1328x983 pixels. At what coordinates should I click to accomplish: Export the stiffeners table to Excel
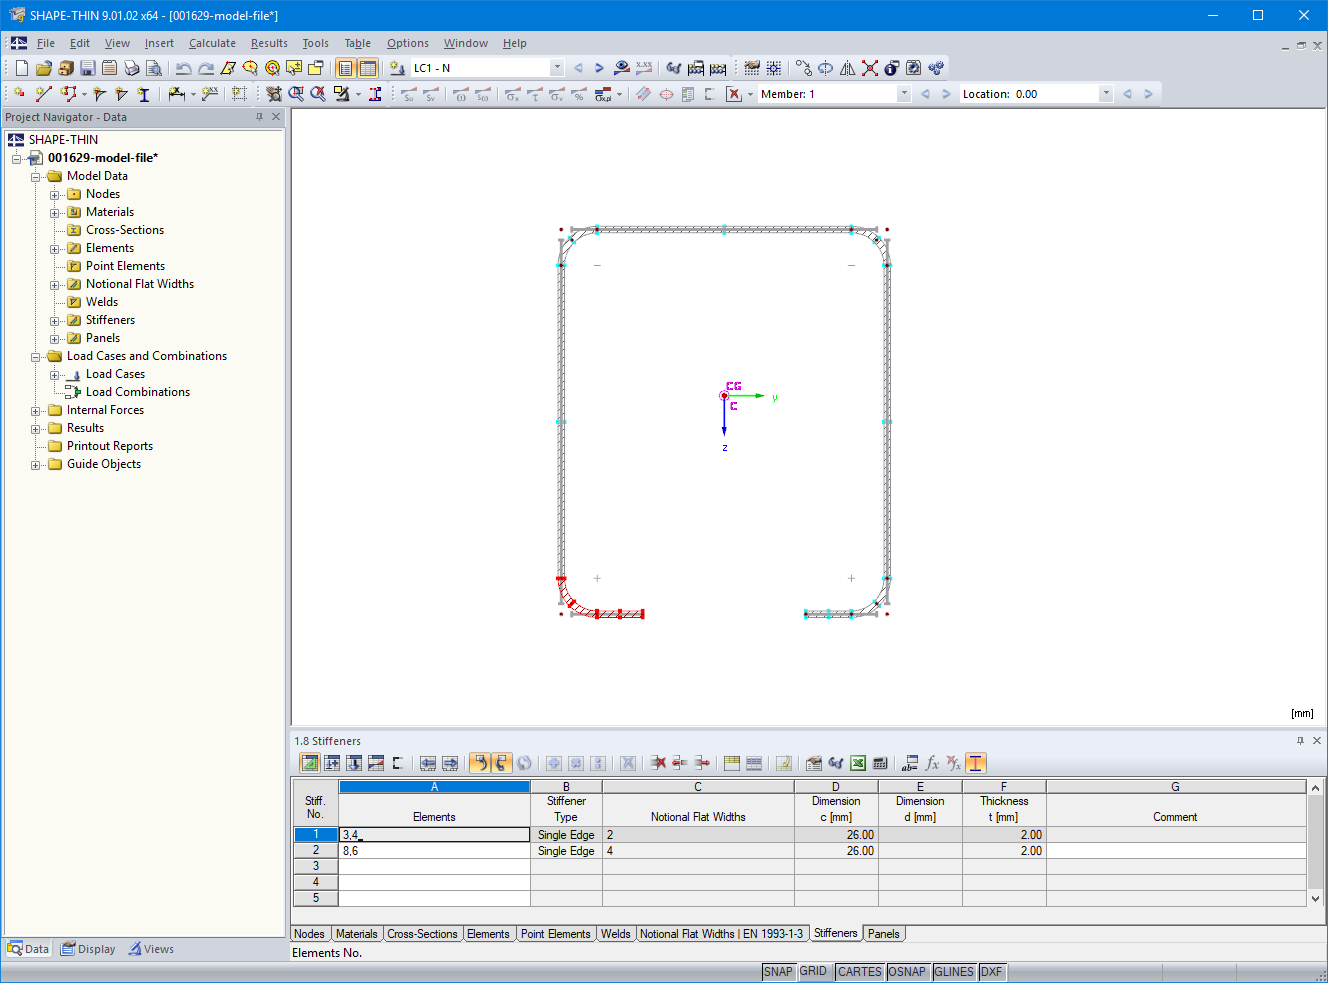(857, 762)
